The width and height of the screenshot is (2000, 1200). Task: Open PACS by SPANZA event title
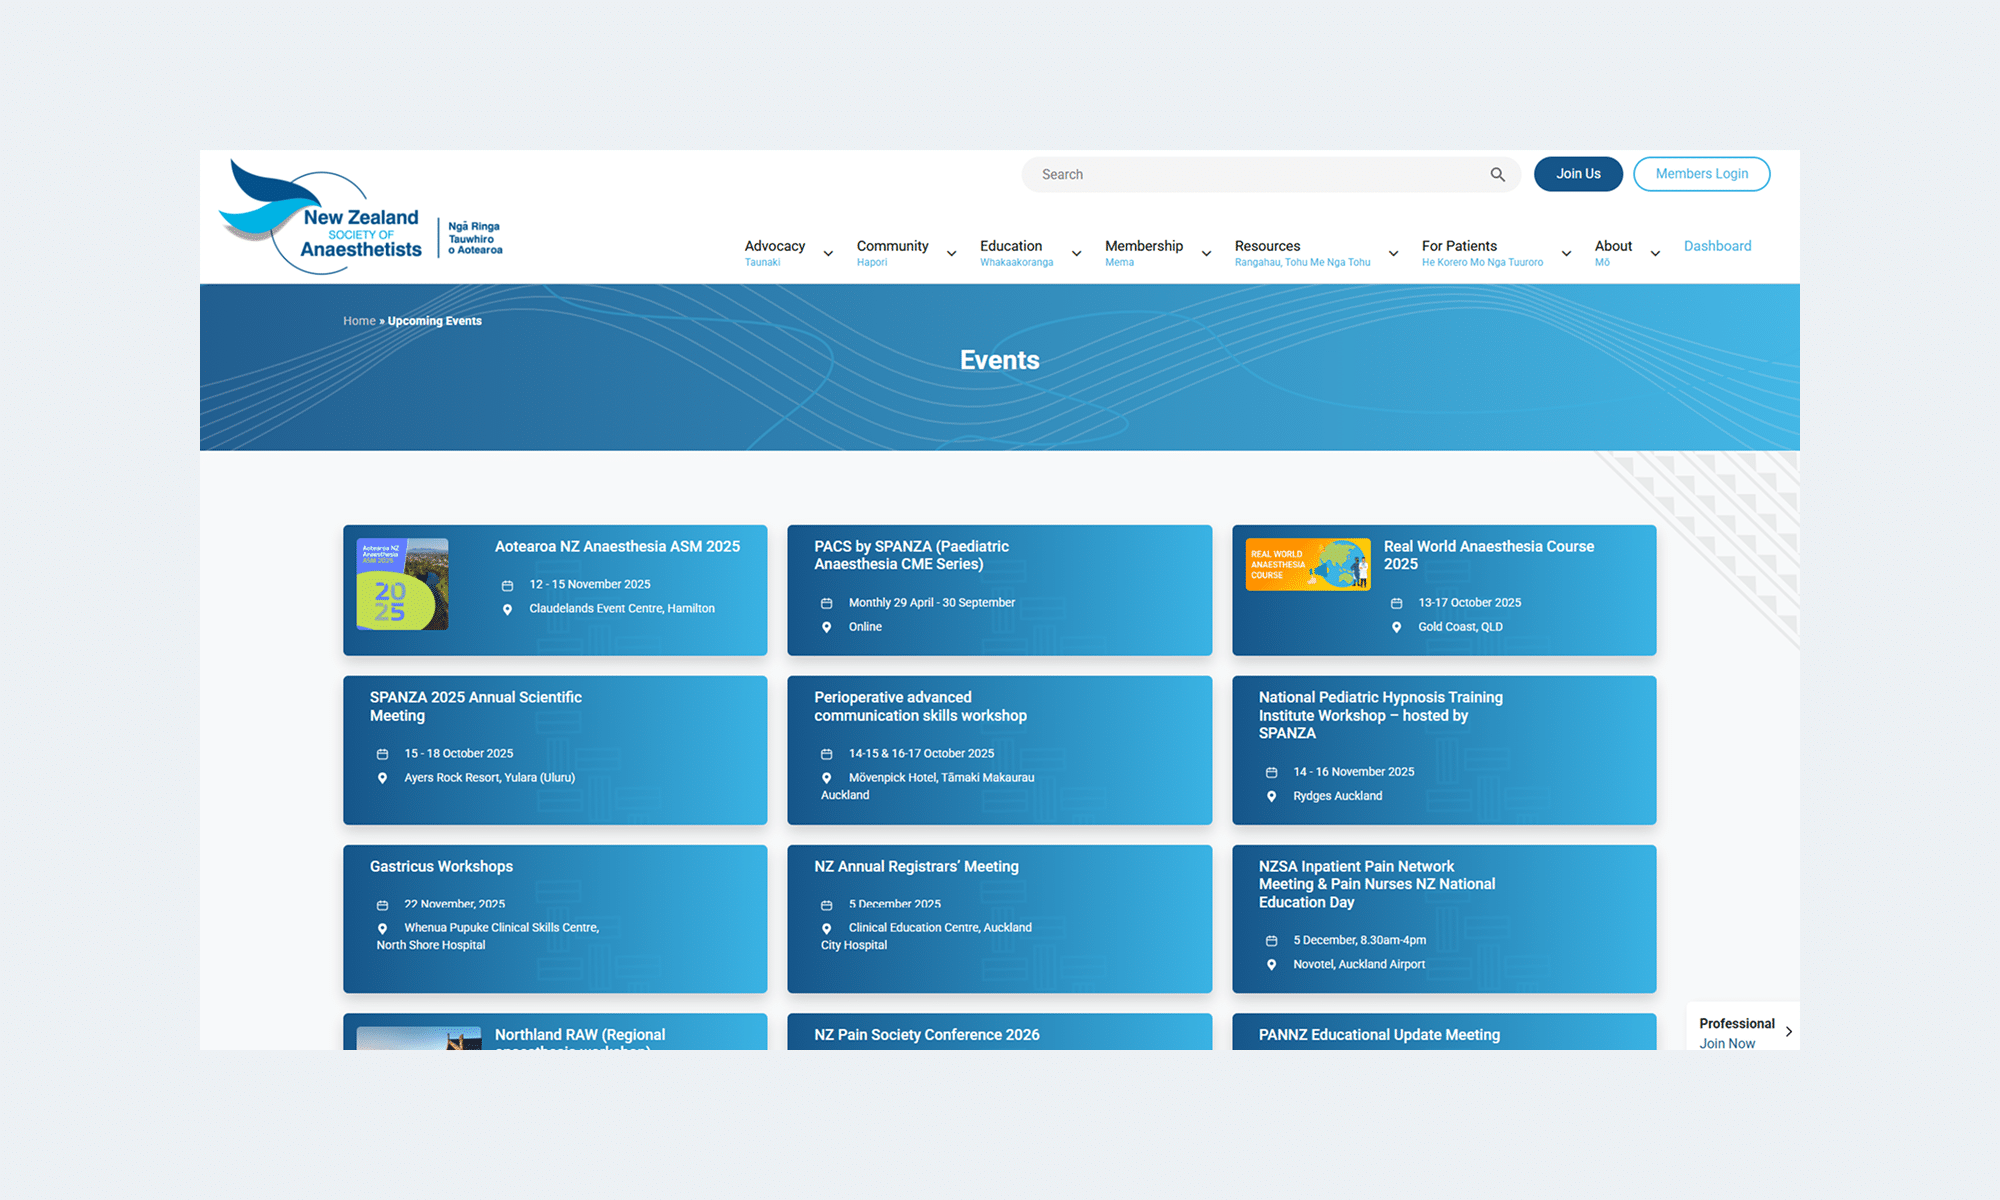click(x=911, y=555)
